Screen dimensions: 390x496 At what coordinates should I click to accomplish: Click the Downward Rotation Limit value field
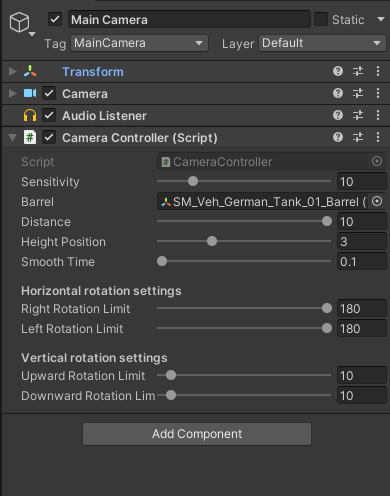point(362,396)
